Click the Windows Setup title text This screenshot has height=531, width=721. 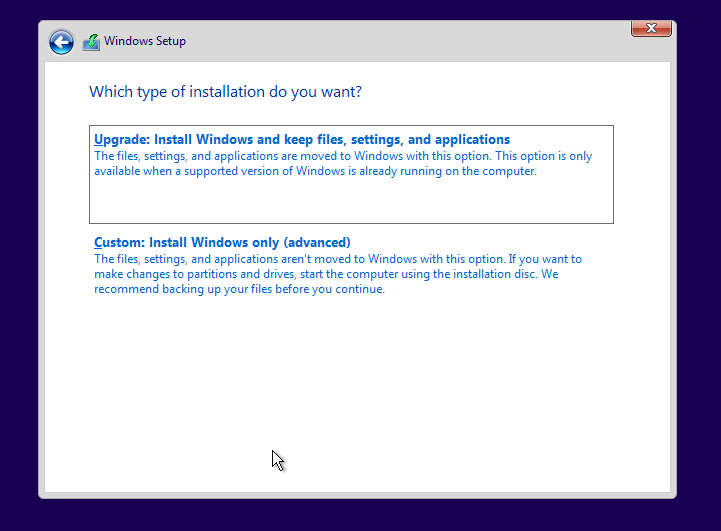[145, 41]
